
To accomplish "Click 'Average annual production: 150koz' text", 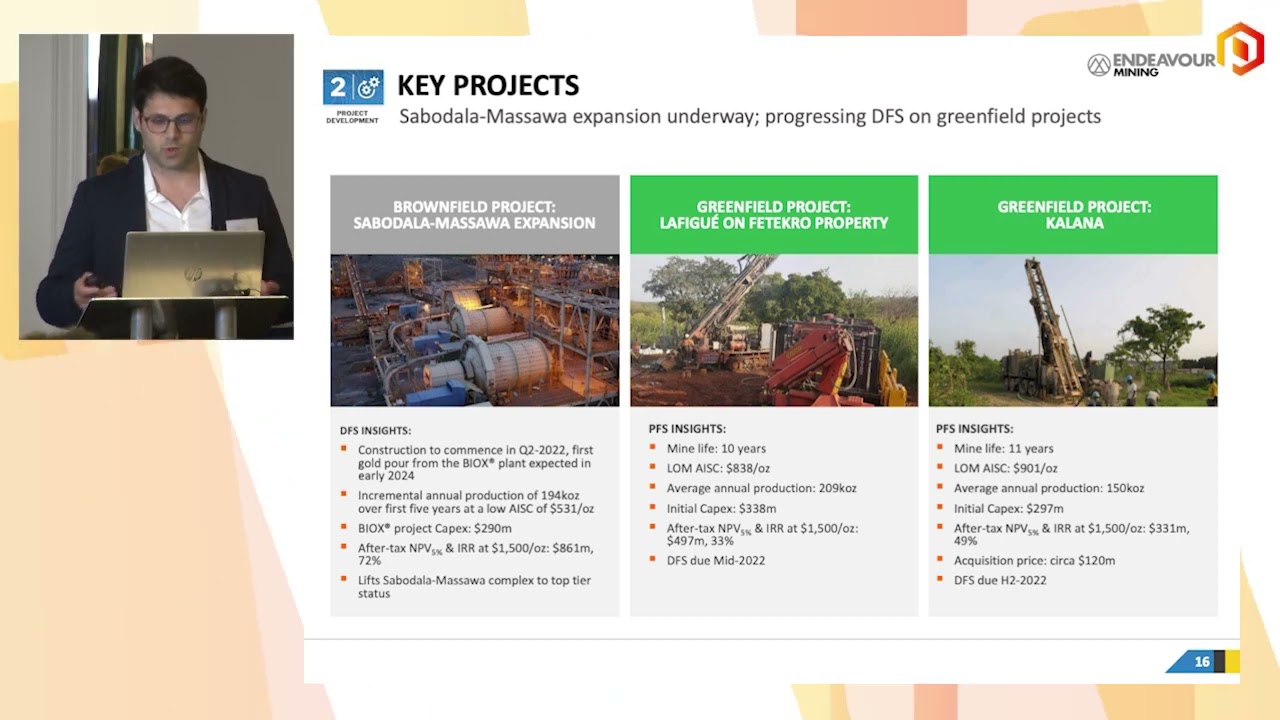I will click(x=1049, y=488).
